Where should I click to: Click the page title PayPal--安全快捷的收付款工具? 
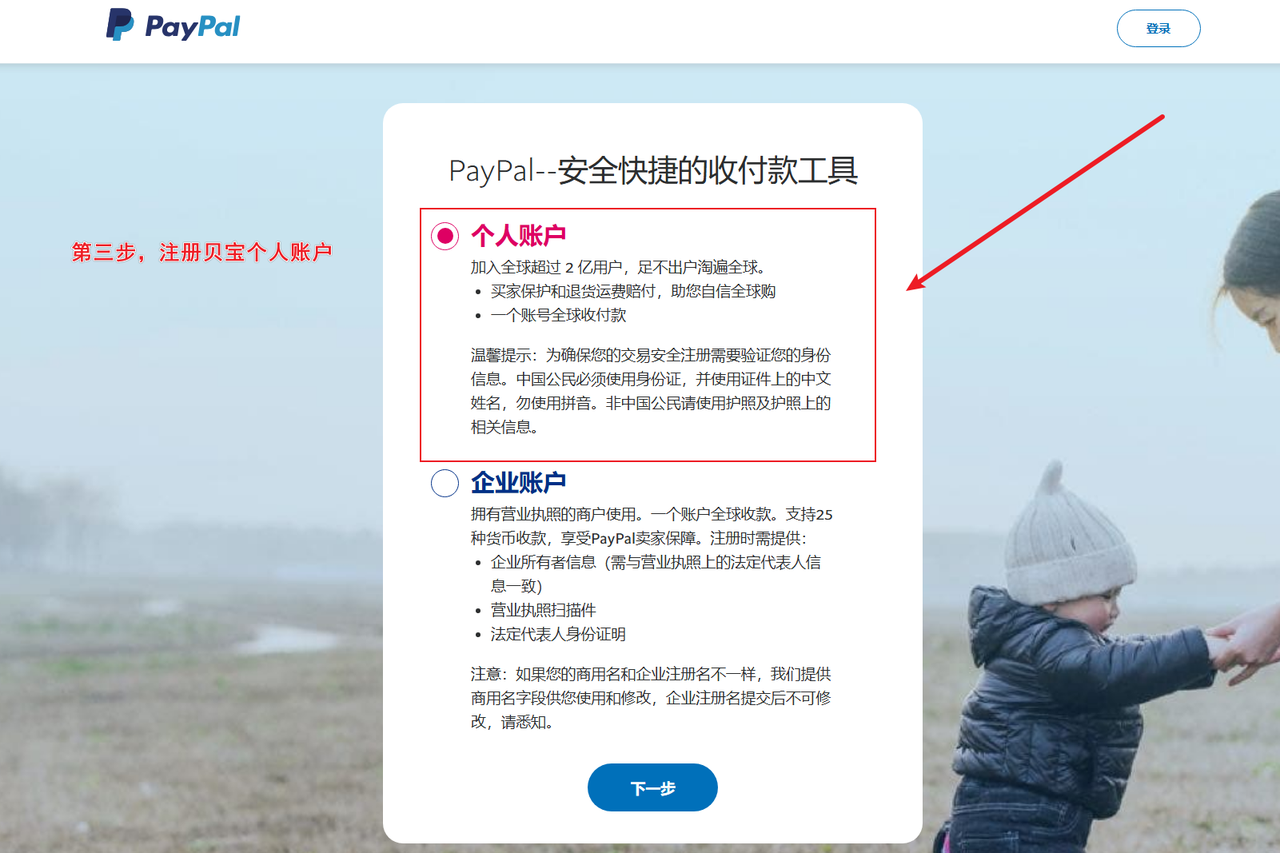click(x=653, y=170)
